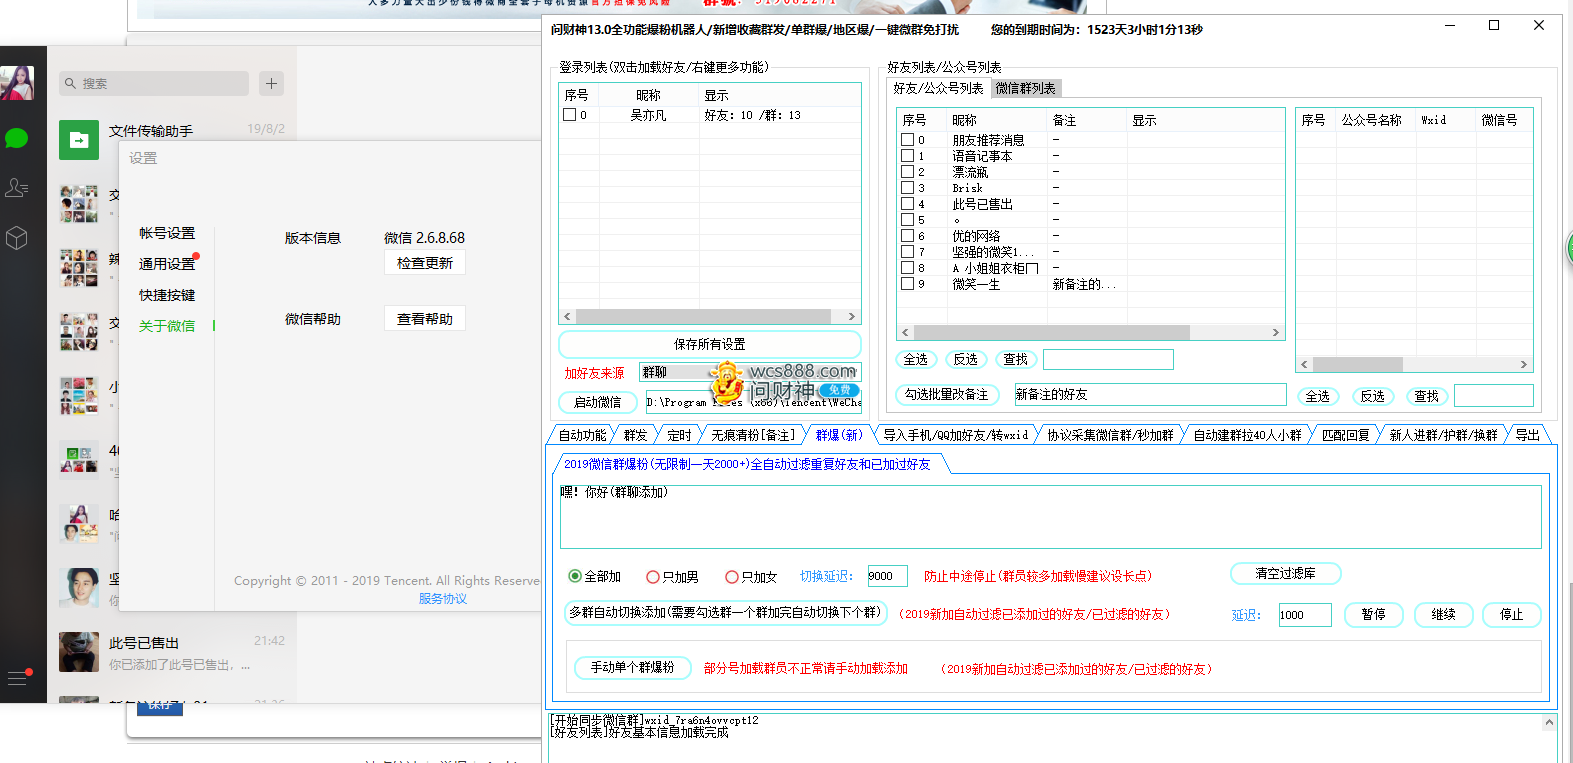The height and width of the screenshot is (763, 1573).
Task: Select 关于微信 in WeChat settings
Action: coord(167,326)
